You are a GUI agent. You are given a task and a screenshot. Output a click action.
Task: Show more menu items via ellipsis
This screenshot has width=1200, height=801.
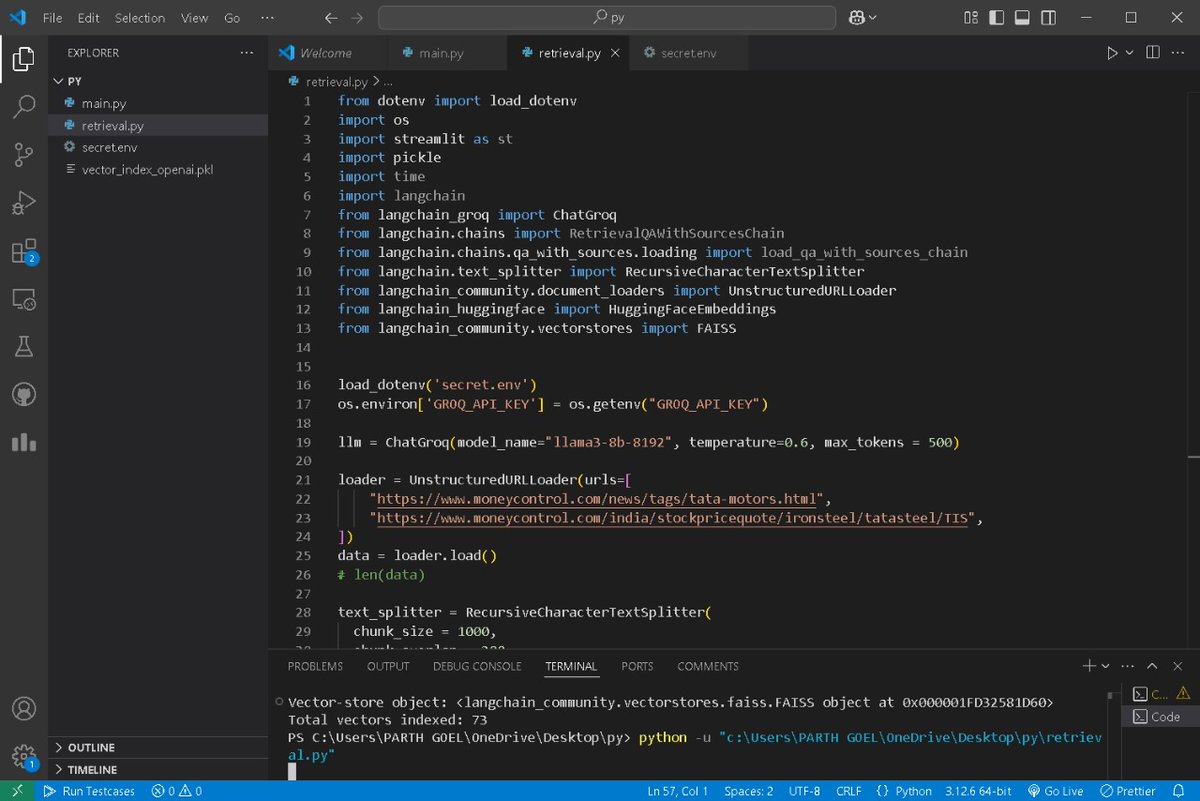(x=266, y=18)
